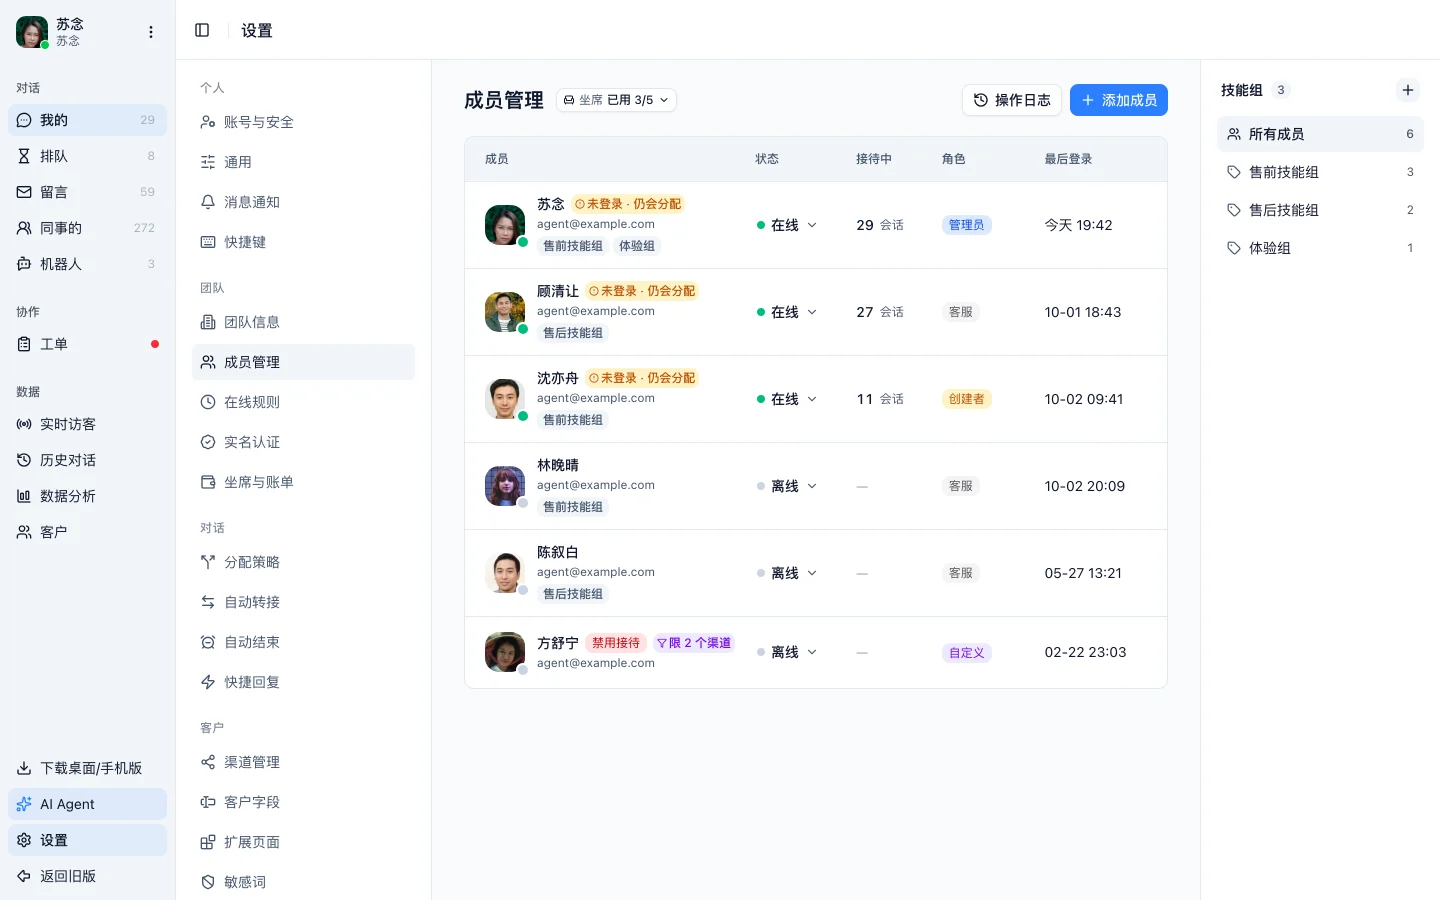Click 自定义 role badge

point(967,653)
